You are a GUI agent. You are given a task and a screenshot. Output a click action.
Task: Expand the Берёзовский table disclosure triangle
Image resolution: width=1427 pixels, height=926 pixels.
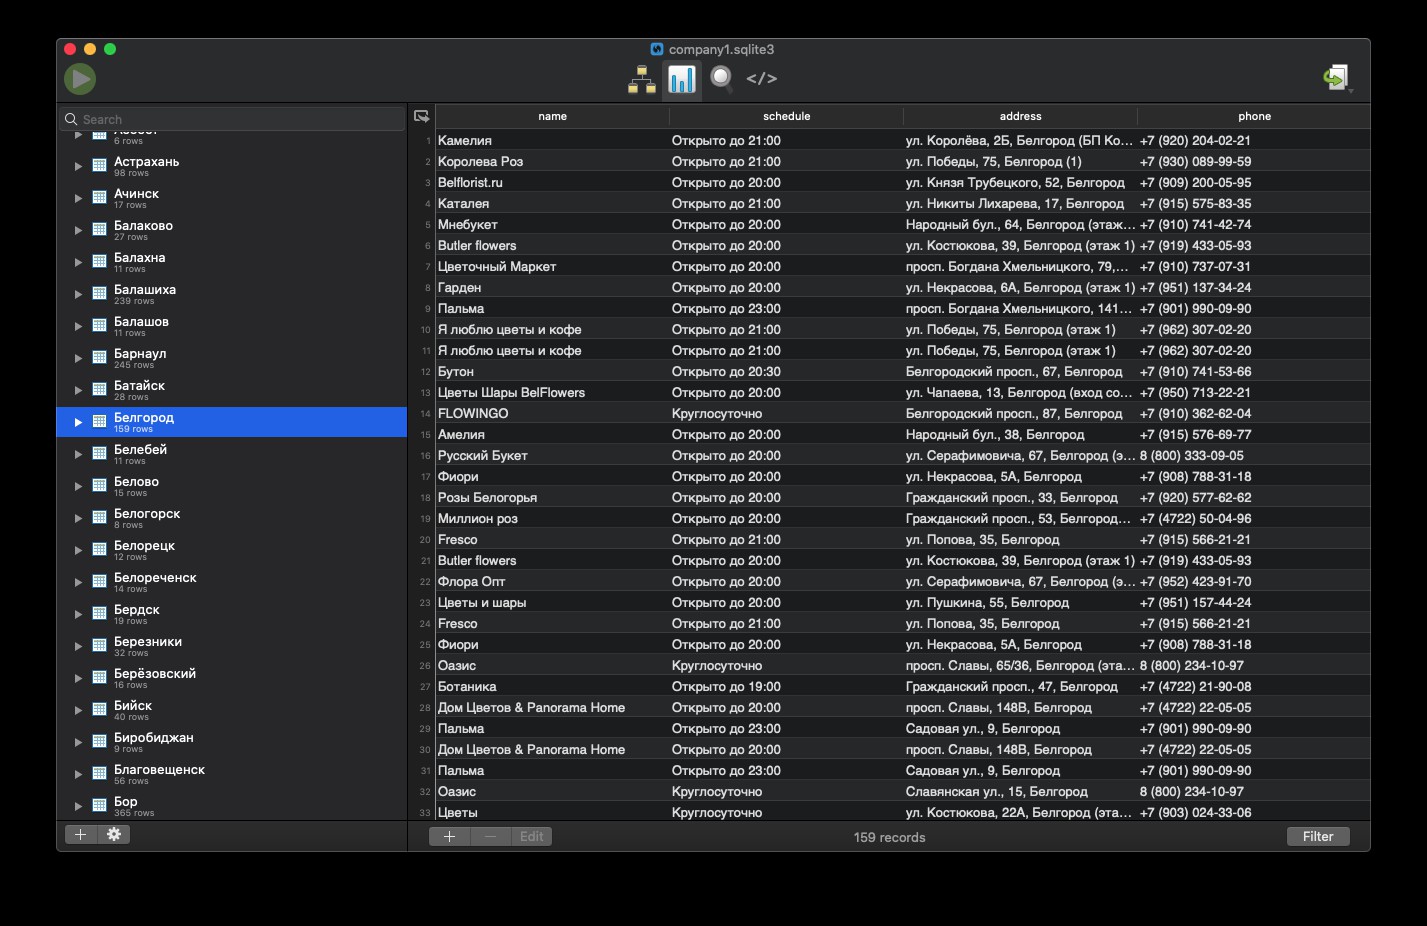(x=78, y=678)
